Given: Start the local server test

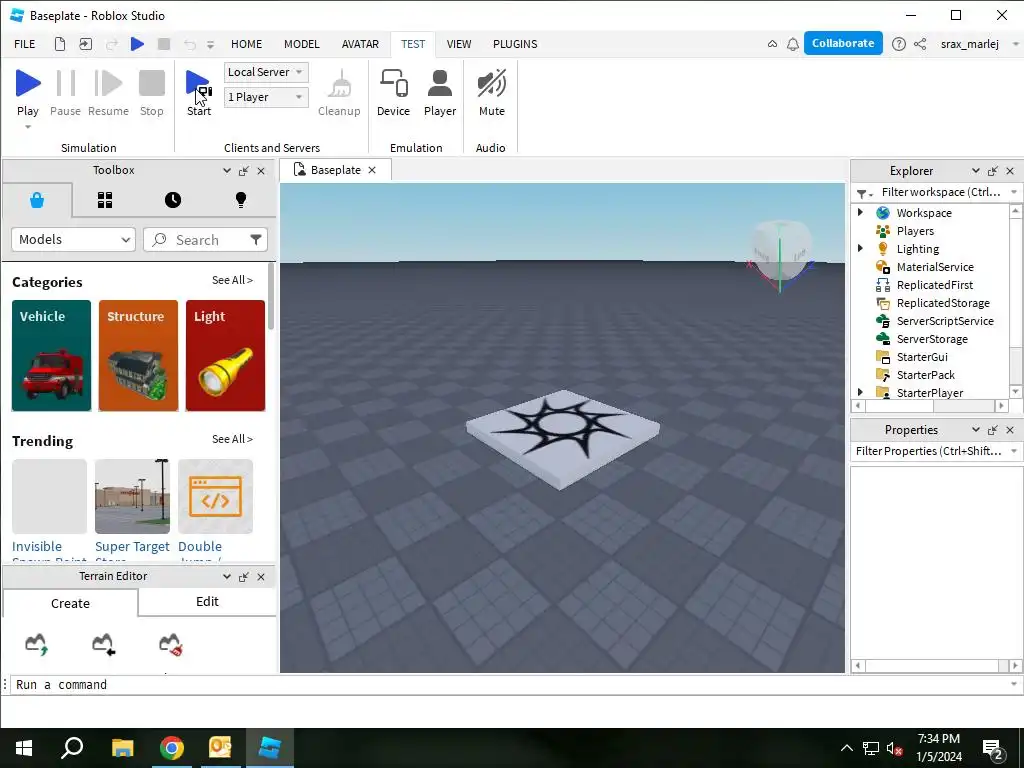Looking at the screenshot, I should click(199, 93).
